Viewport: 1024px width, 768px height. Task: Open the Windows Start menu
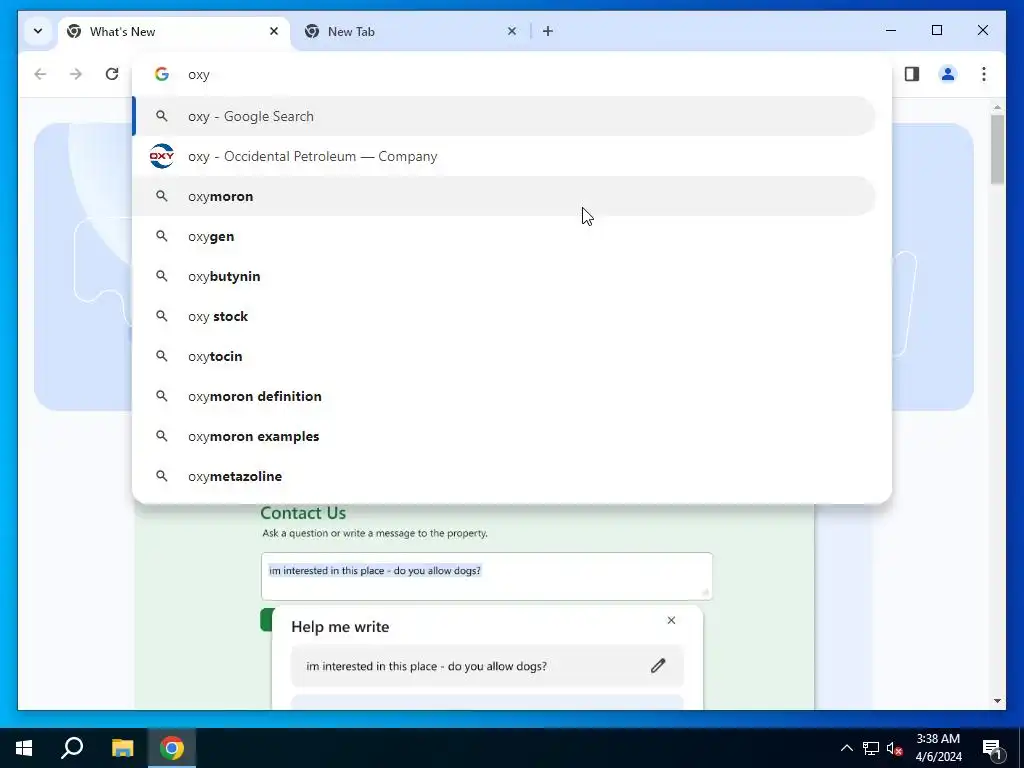pos(24,748)
